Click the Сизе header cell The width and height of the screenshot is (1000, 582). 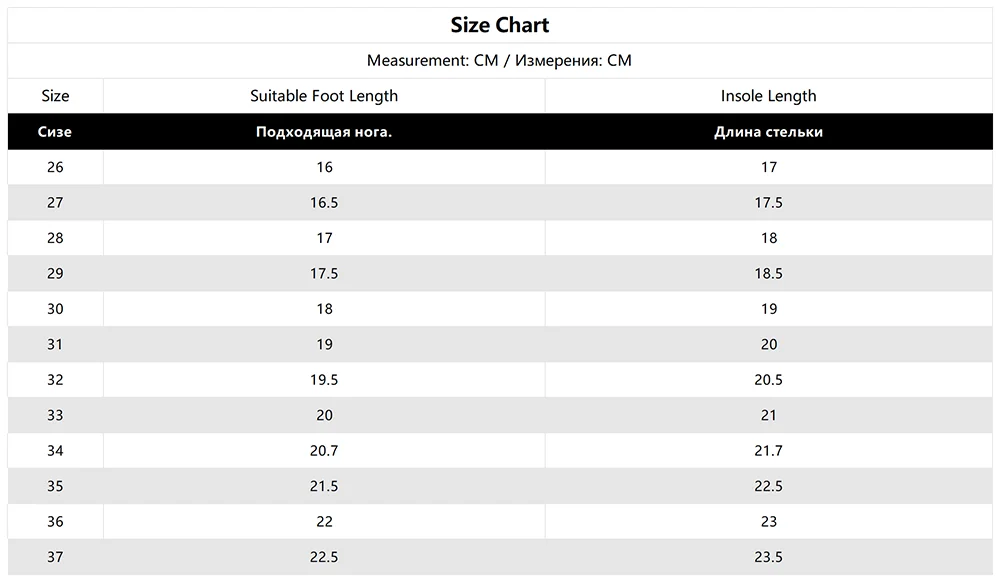(55, 132)
